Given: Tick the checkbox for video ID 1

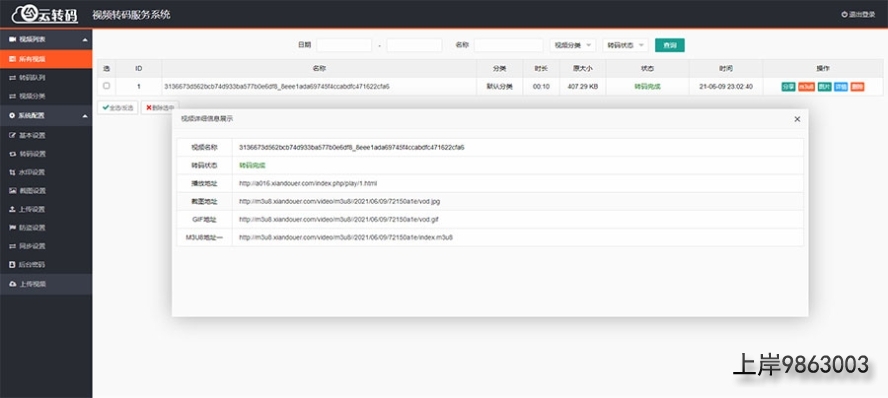Looking at the screenshot, I should [106, 86].
